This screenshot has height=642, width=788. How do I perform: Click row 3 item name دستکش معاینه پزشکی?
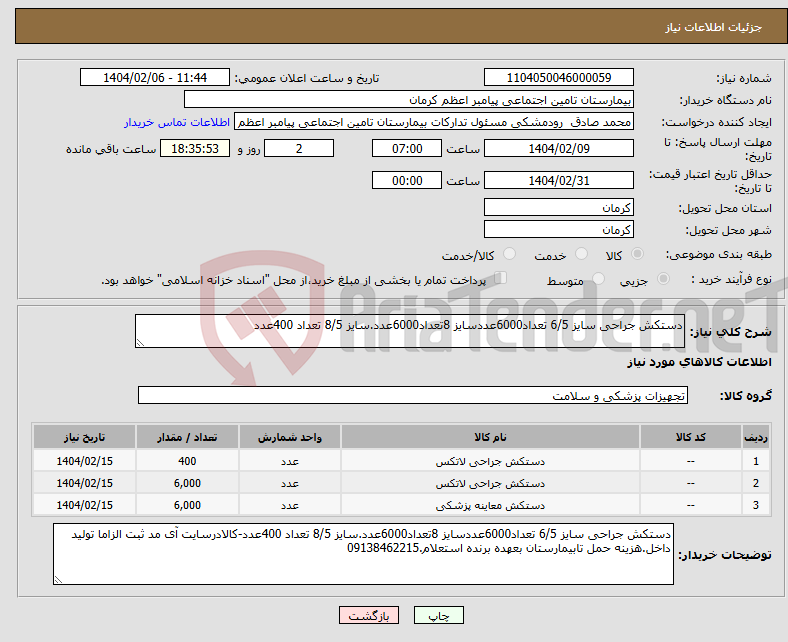click(490, 505)
